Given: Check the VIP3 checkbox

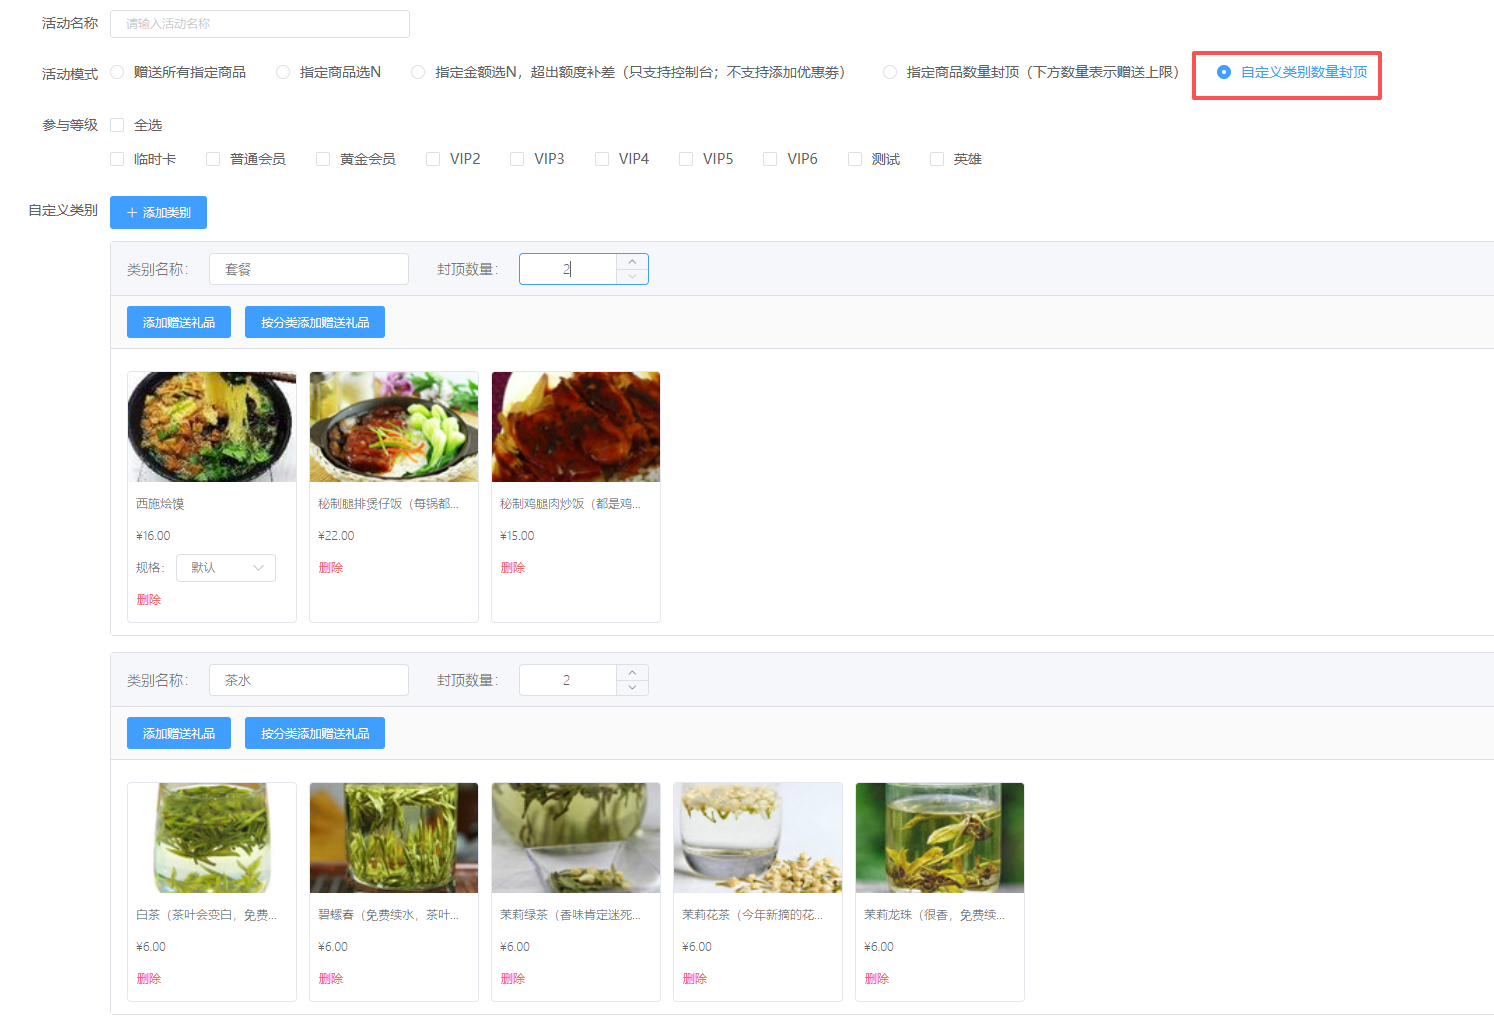Looking at the screenshot, I should (x=517, y=159).
